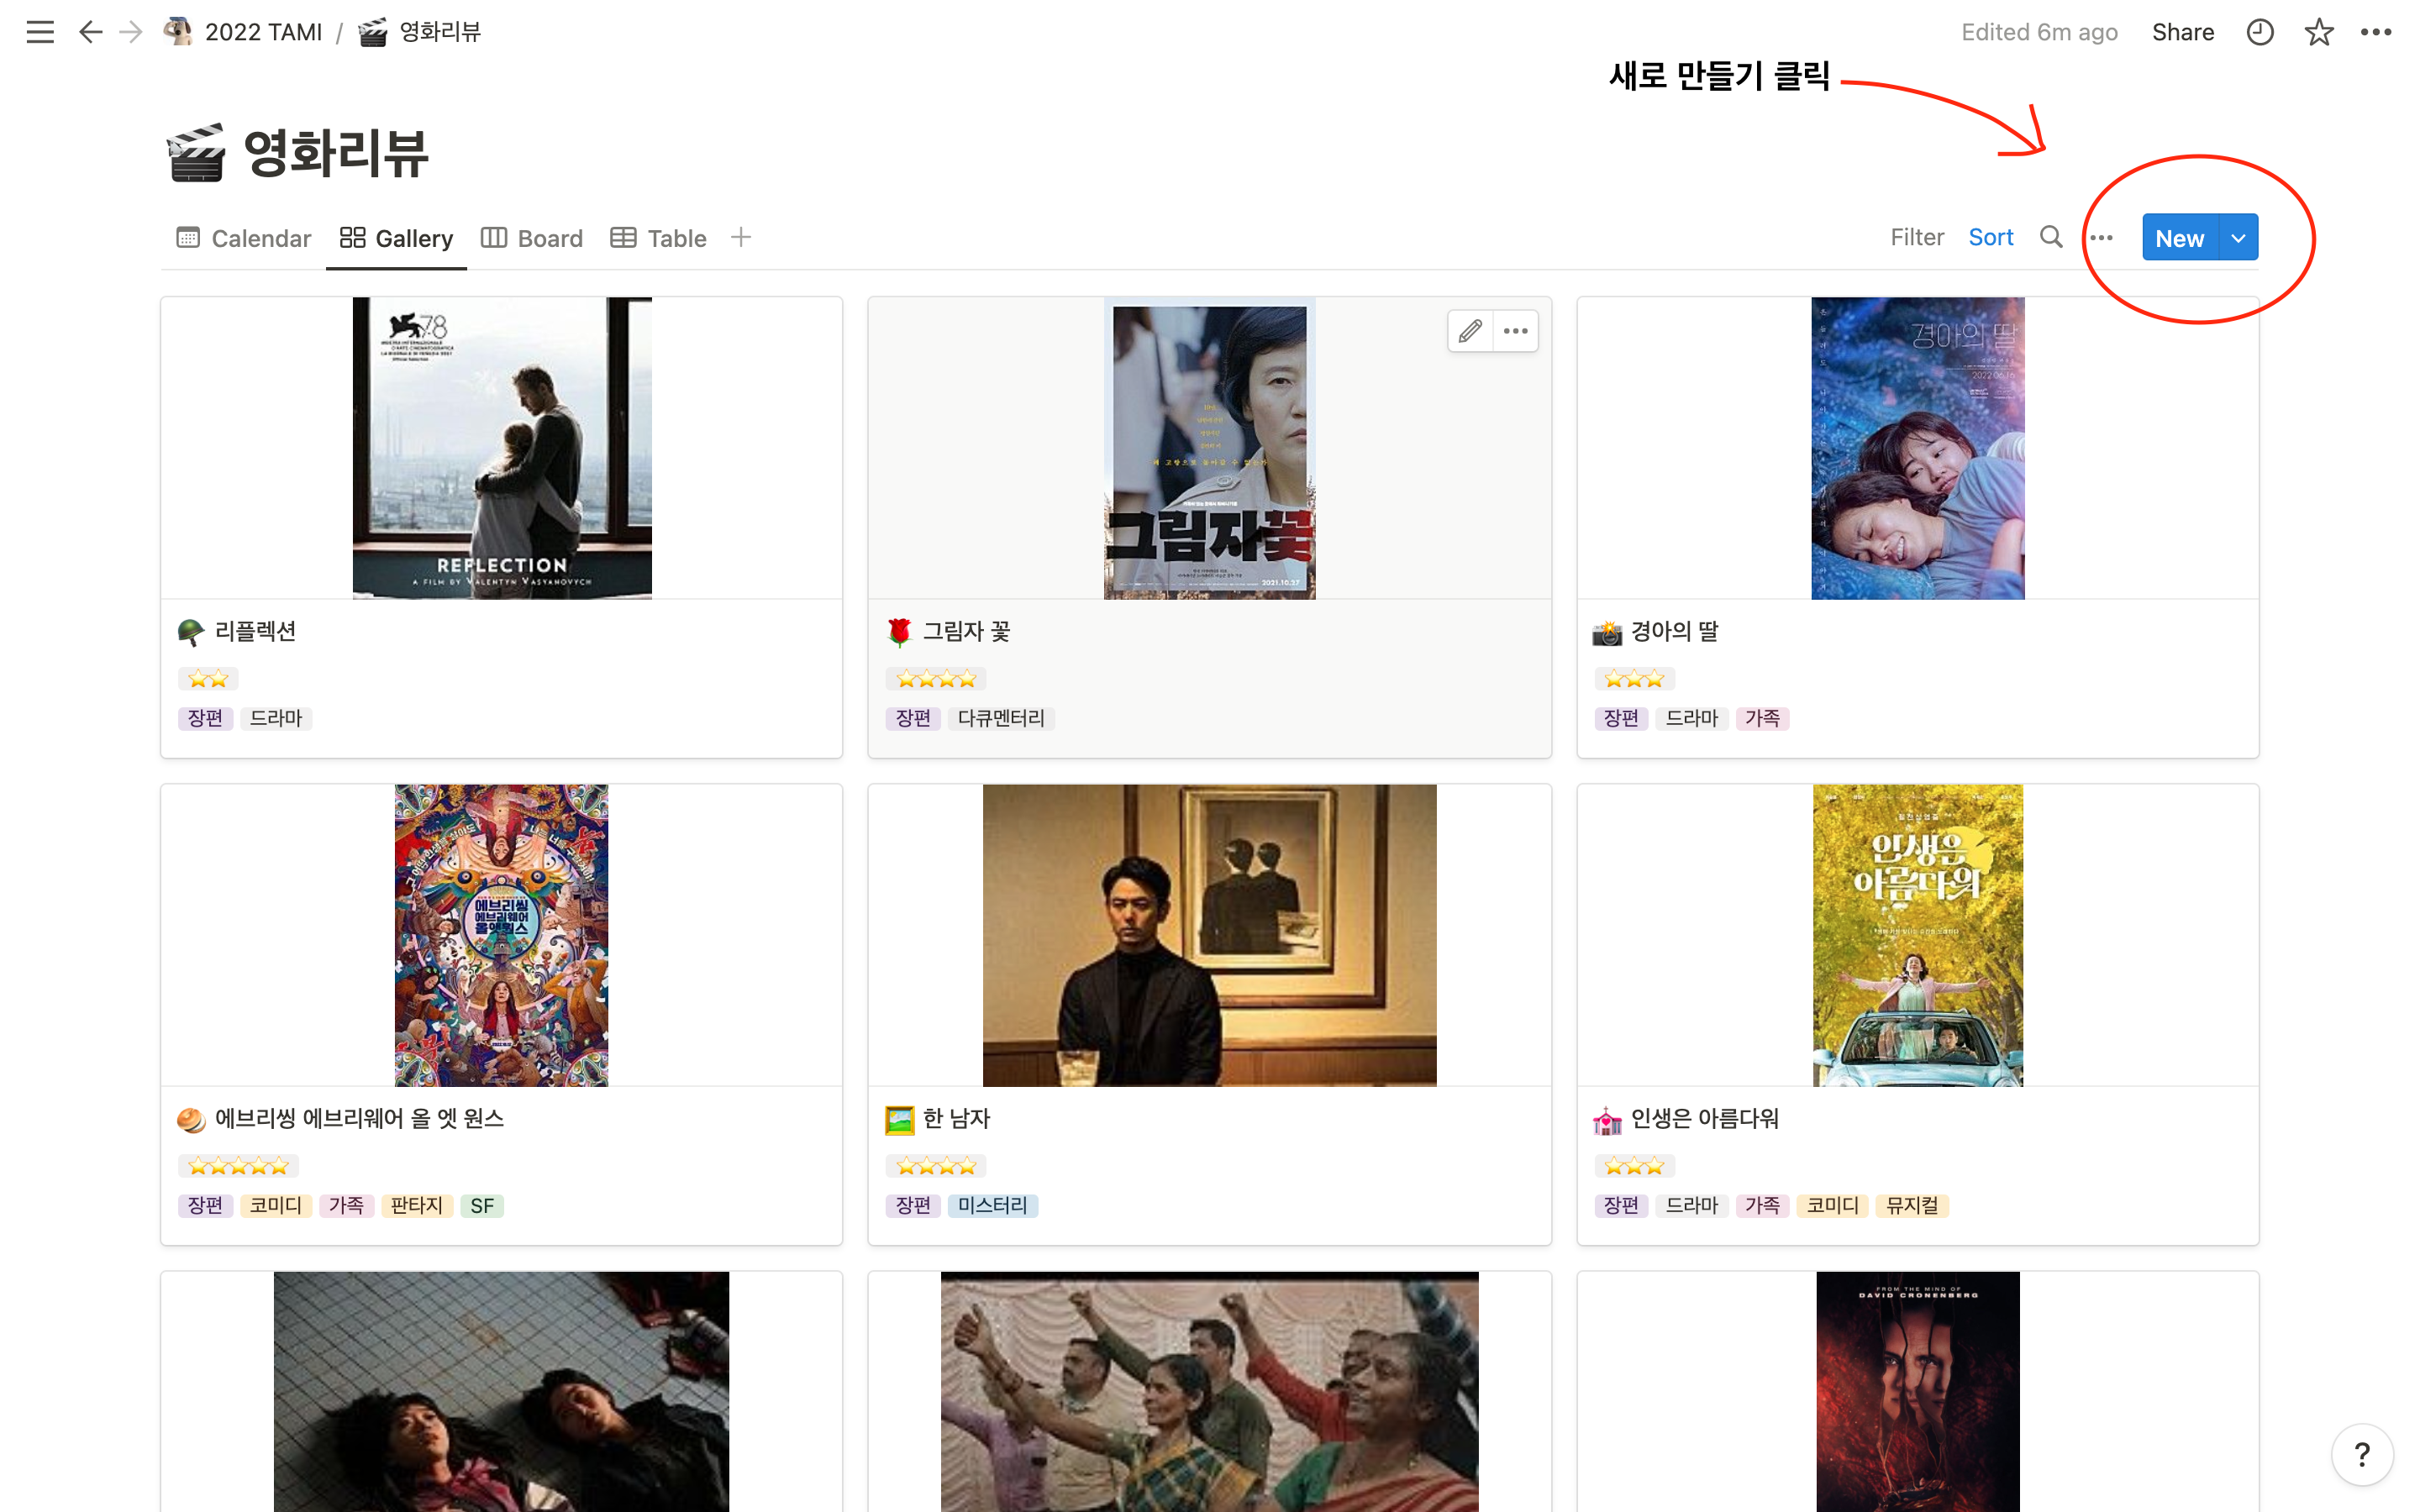Viewport: 2420px width, 1512px height.
Task: Click the camera icon on 경아의 딸
Action: coord(1607,632)
